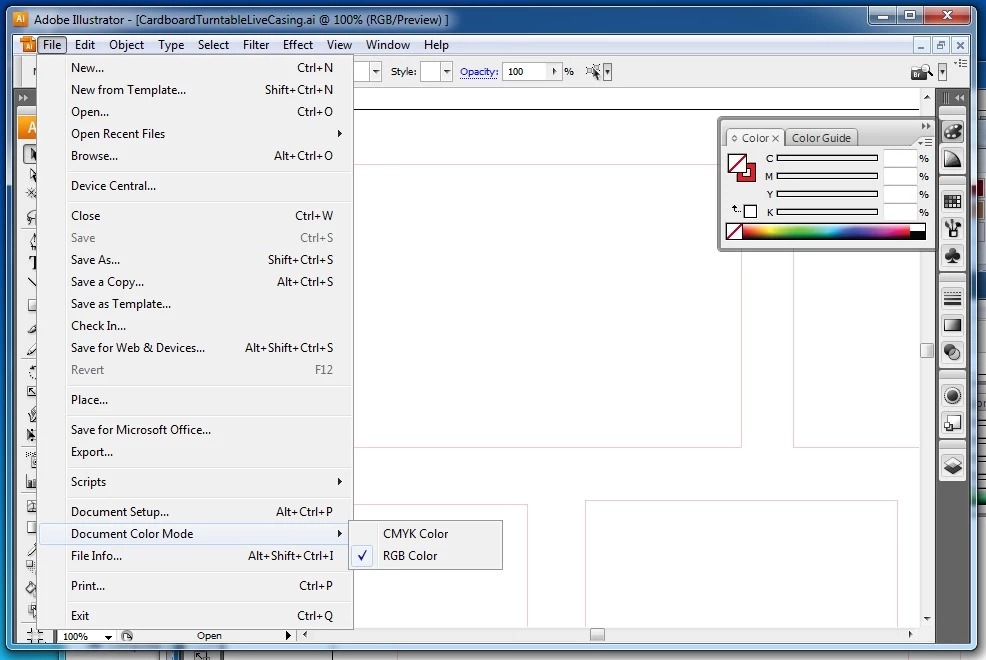The image size is (986, 660).
Task: Open the Edit menu
Action: [84, 45]
